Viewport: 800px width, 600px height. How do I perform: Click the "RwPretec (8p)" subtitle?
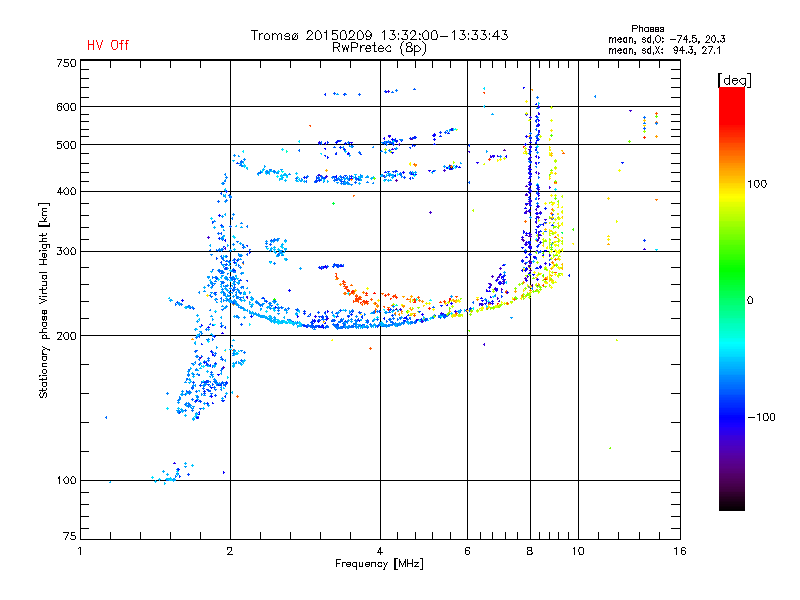(x=379, y=48)
